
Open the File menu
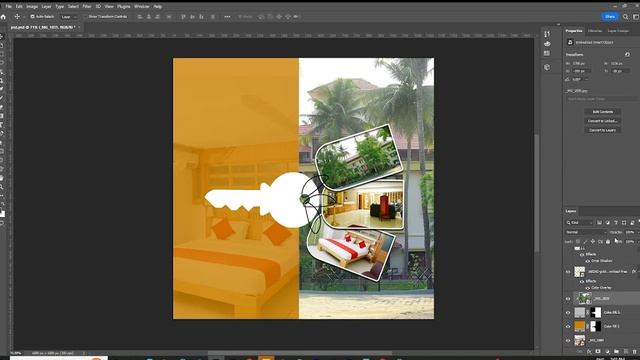pos(8,7)
